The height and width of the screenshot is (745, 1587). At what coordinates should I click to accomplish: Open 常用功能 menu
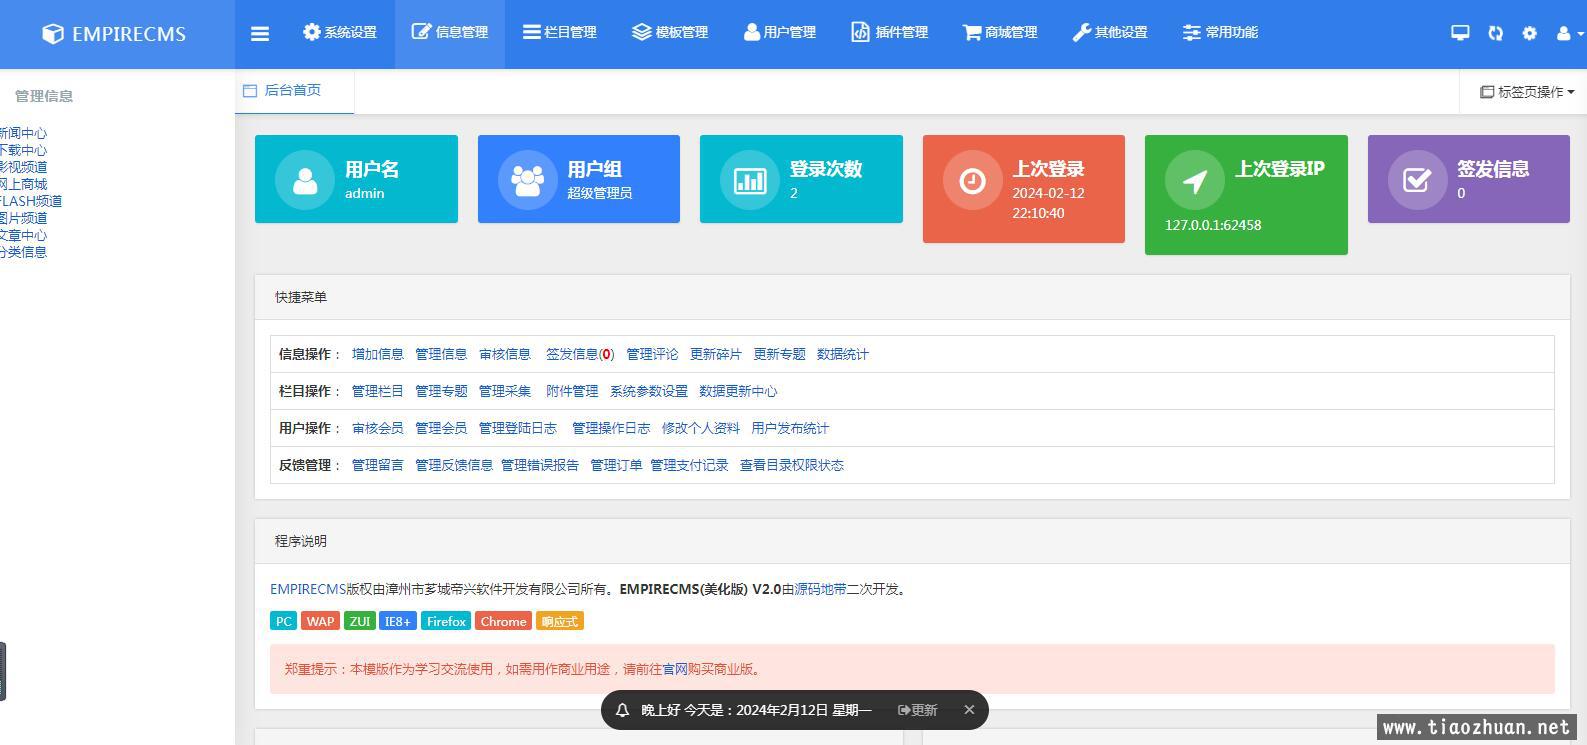coord(1220,33)
